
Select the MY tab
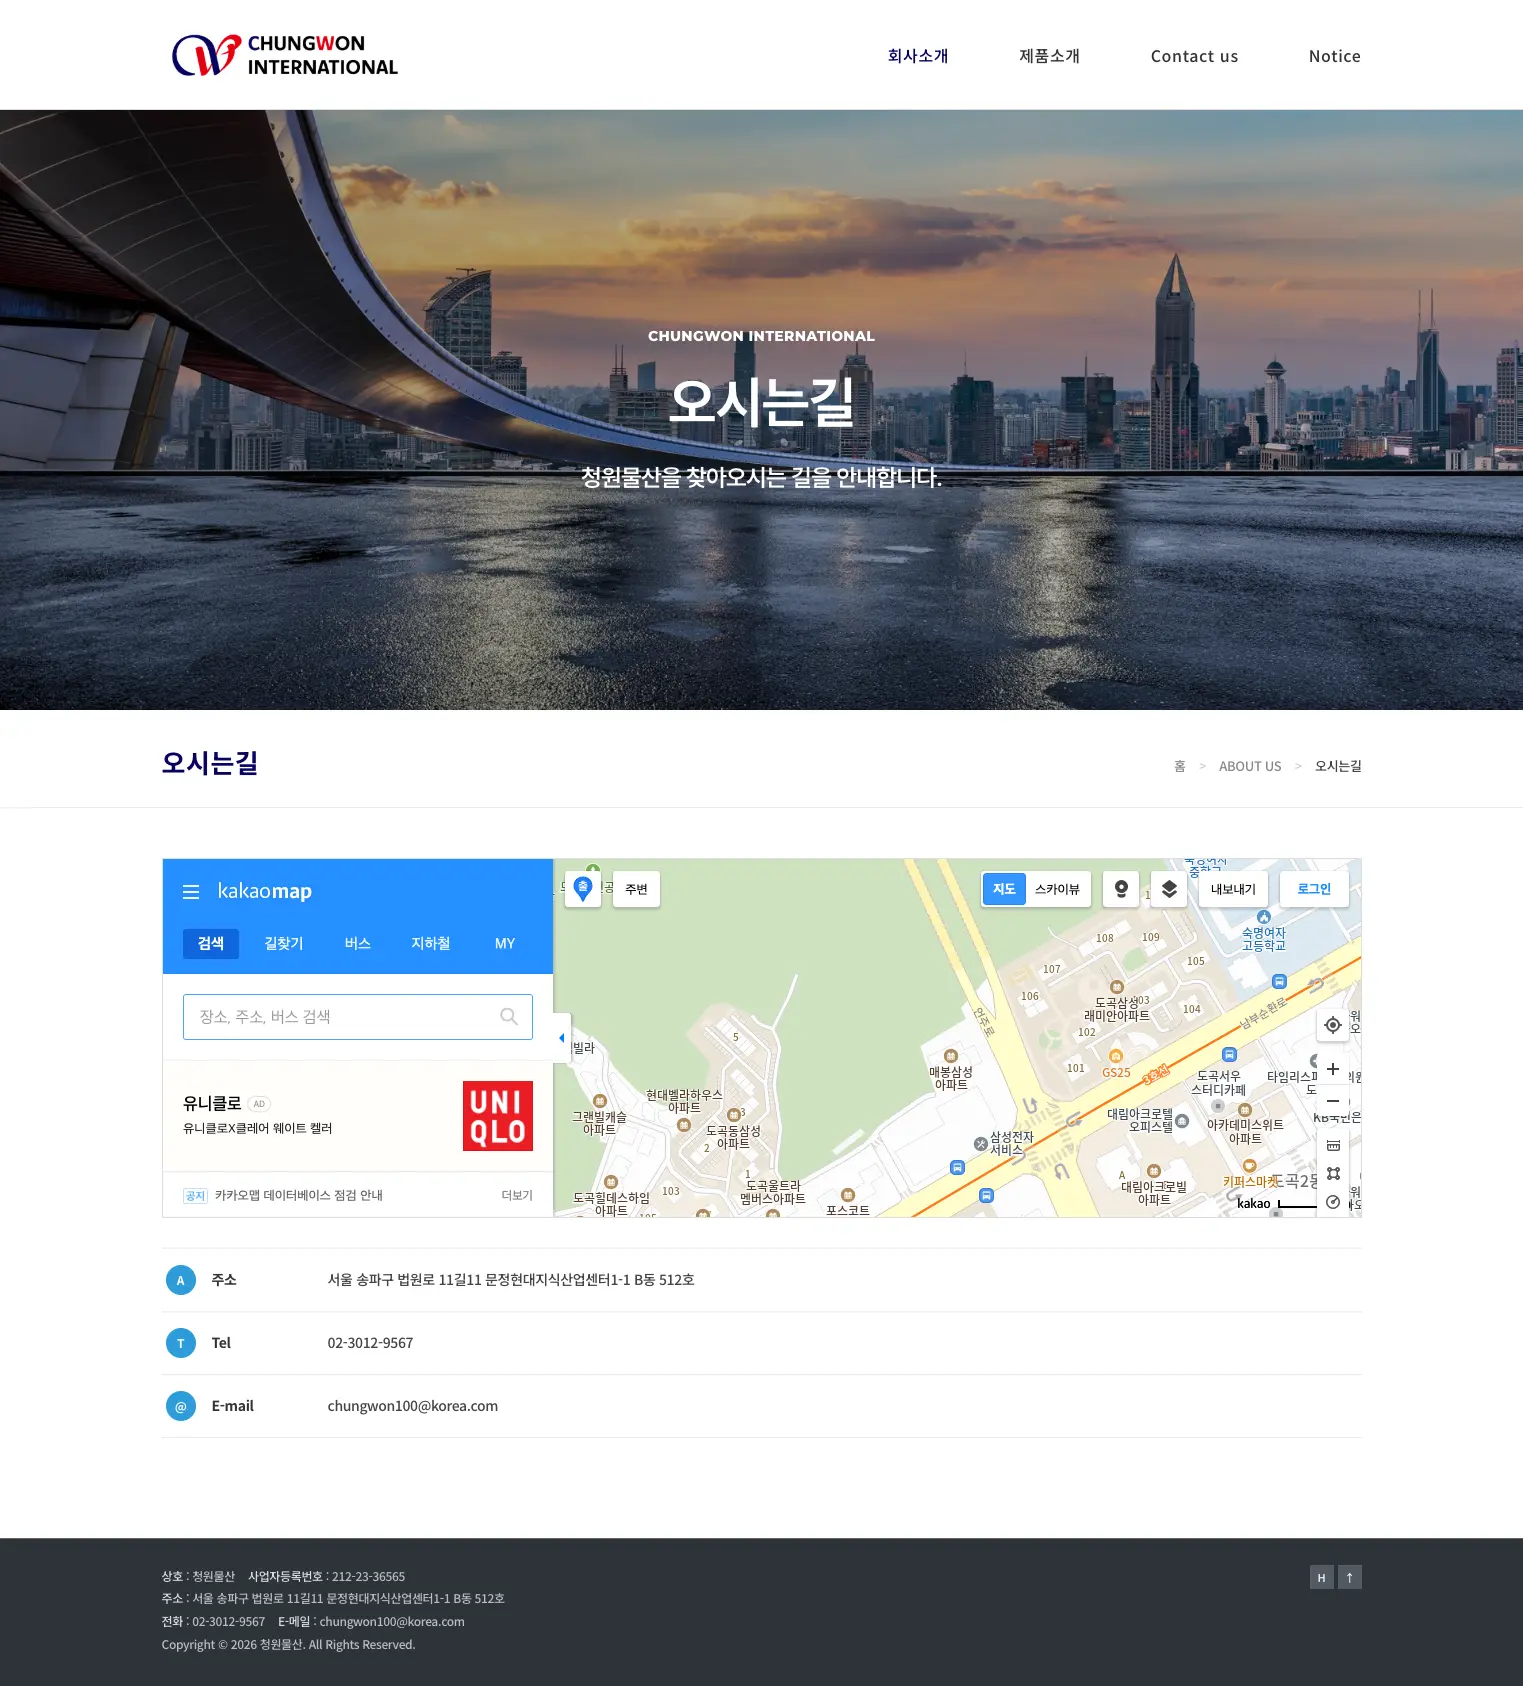[505, 943]
